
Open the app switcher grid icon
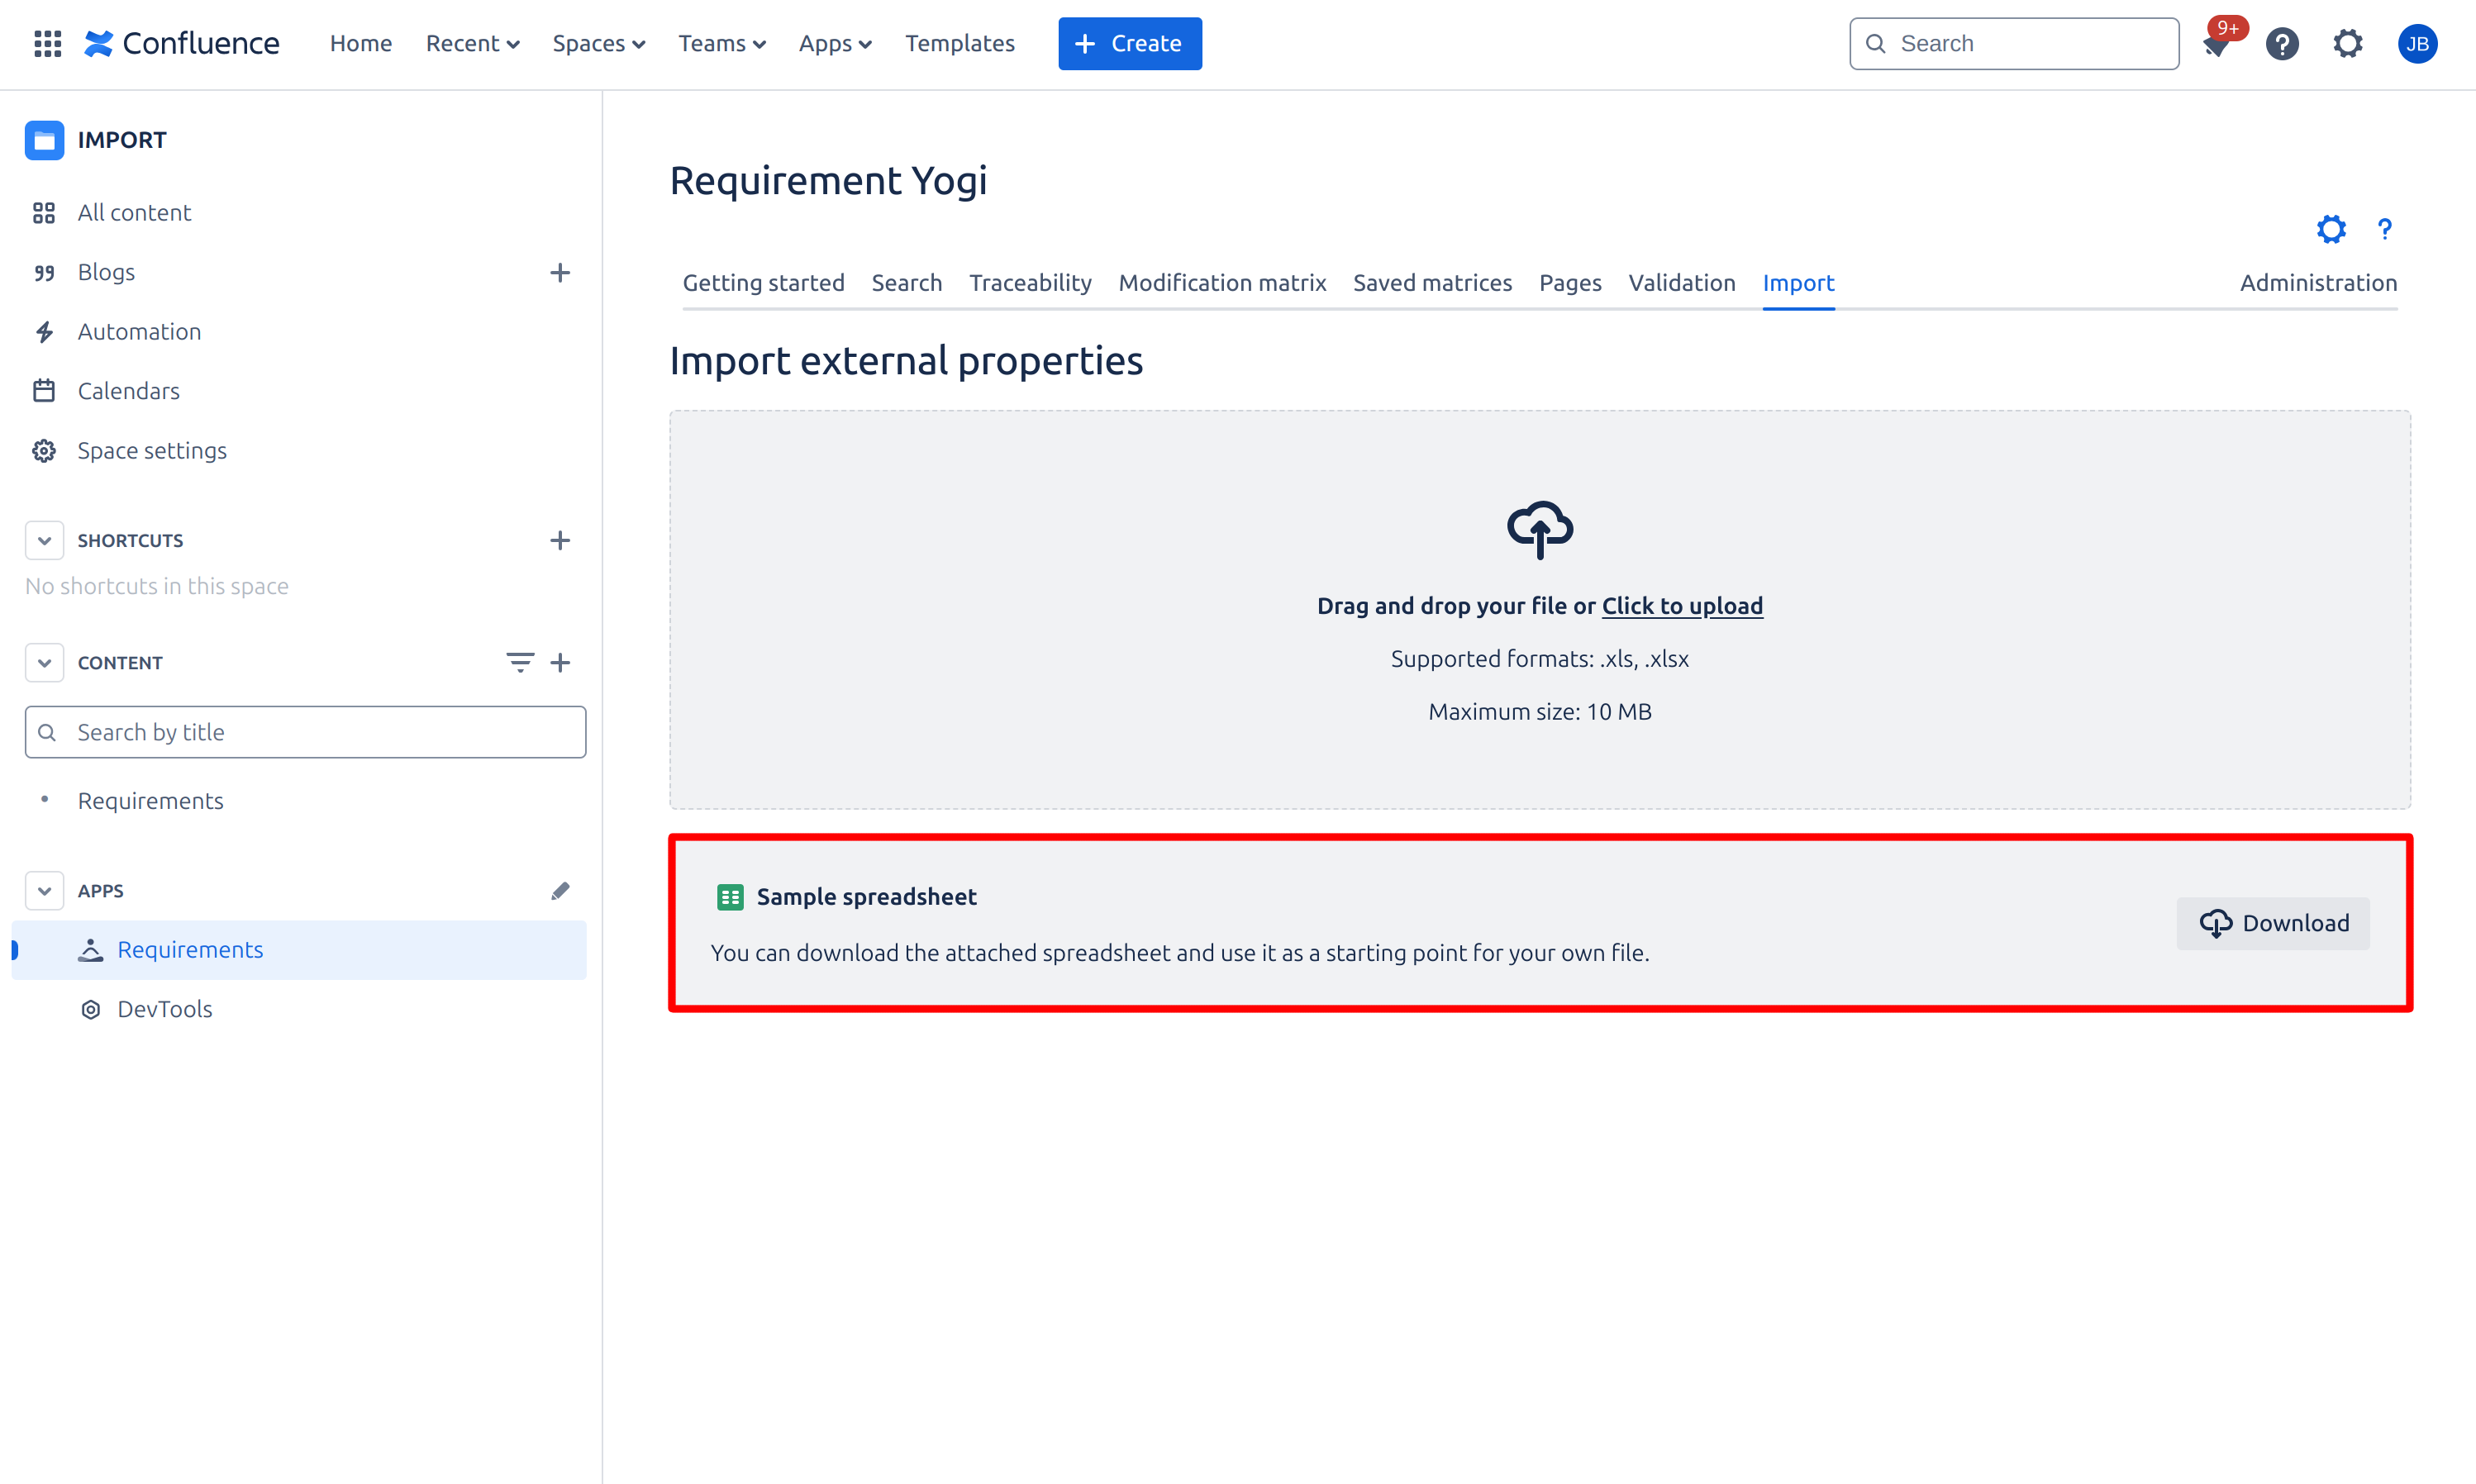click(47, 43)
